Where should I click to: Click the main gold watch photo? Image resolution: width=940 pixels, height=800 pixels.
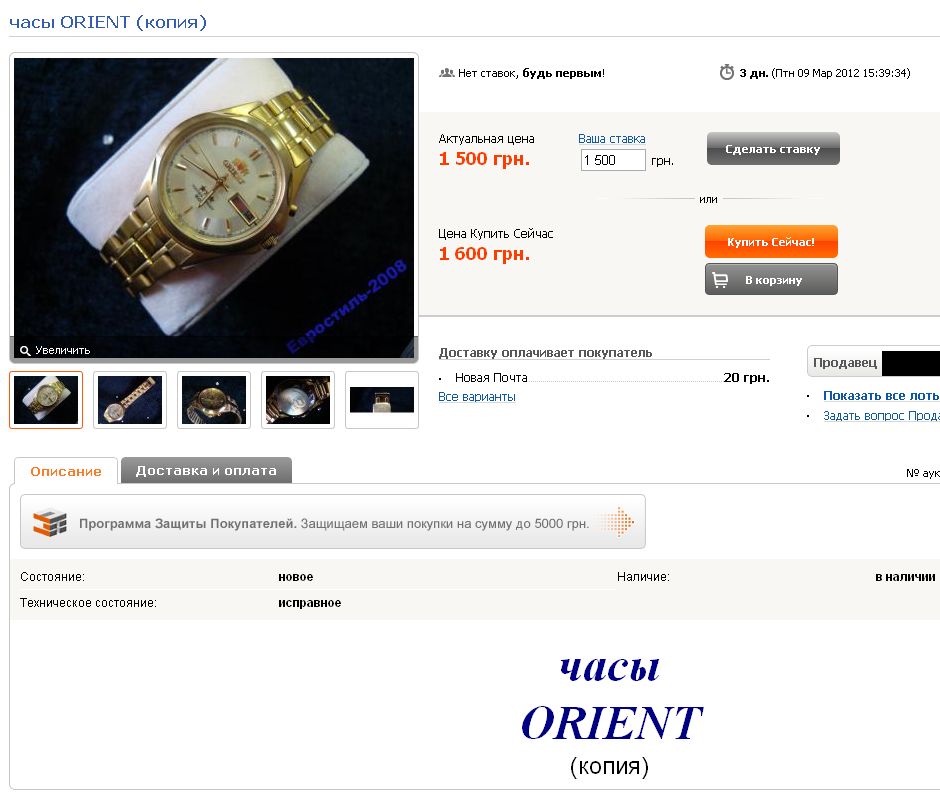click(x=214, y=207)
